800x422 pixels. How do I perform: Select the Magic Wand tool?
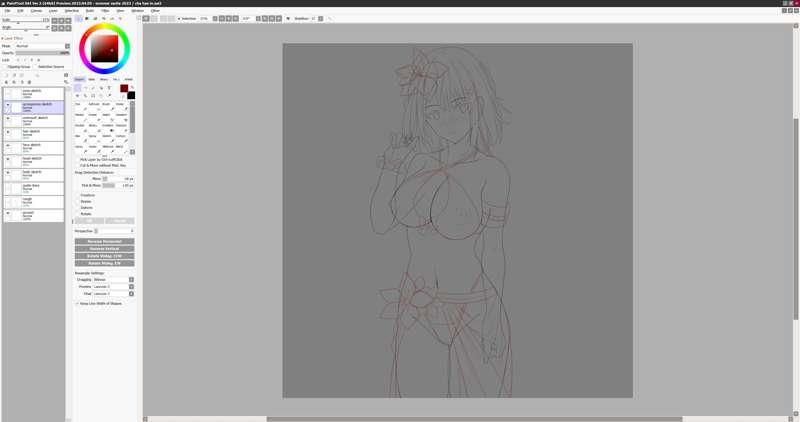93,88
